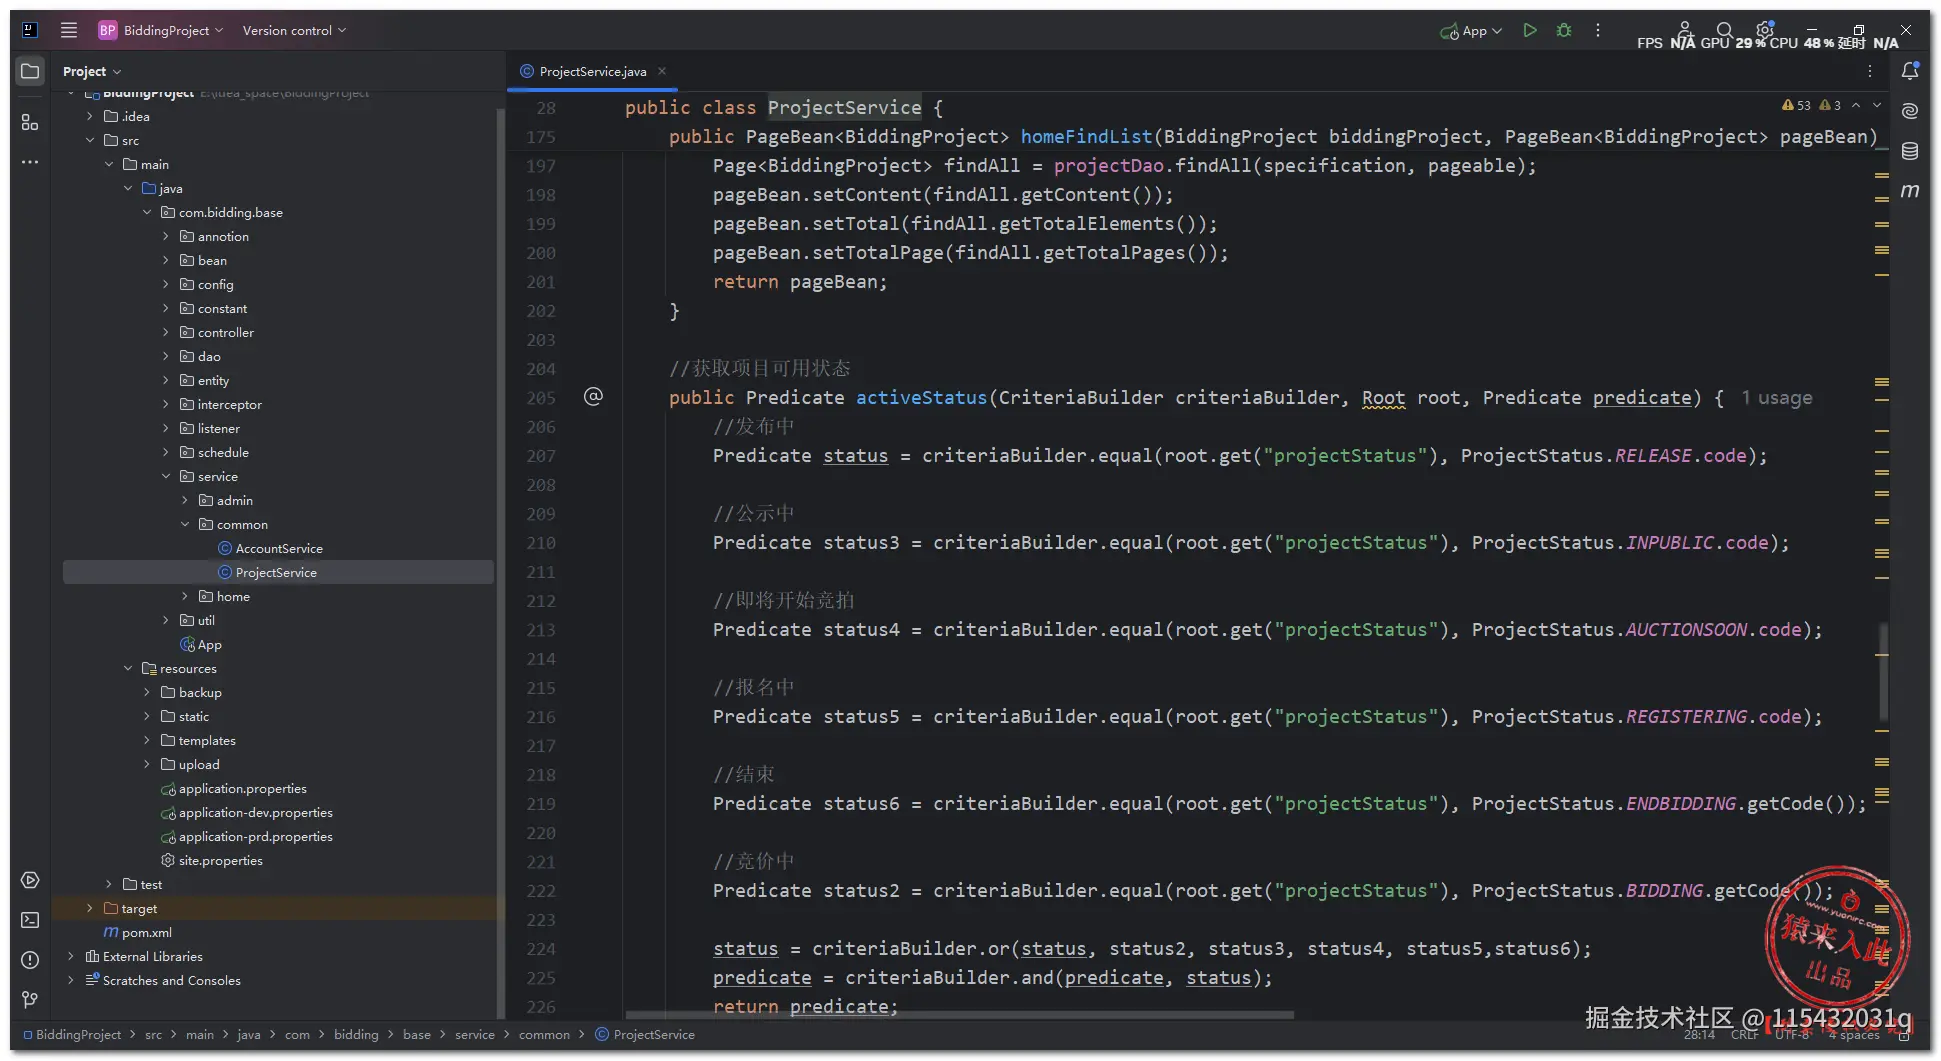Click the '1 usage' inlay hint
This screenshot has height=1061, width=1941.
pos(1776,397)
